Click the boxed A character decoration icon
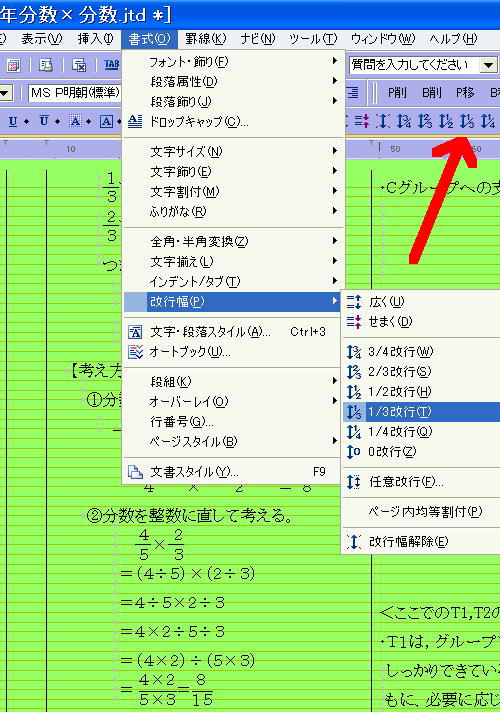Viewport: 500px width, 712px height. [x=106, y=121]
